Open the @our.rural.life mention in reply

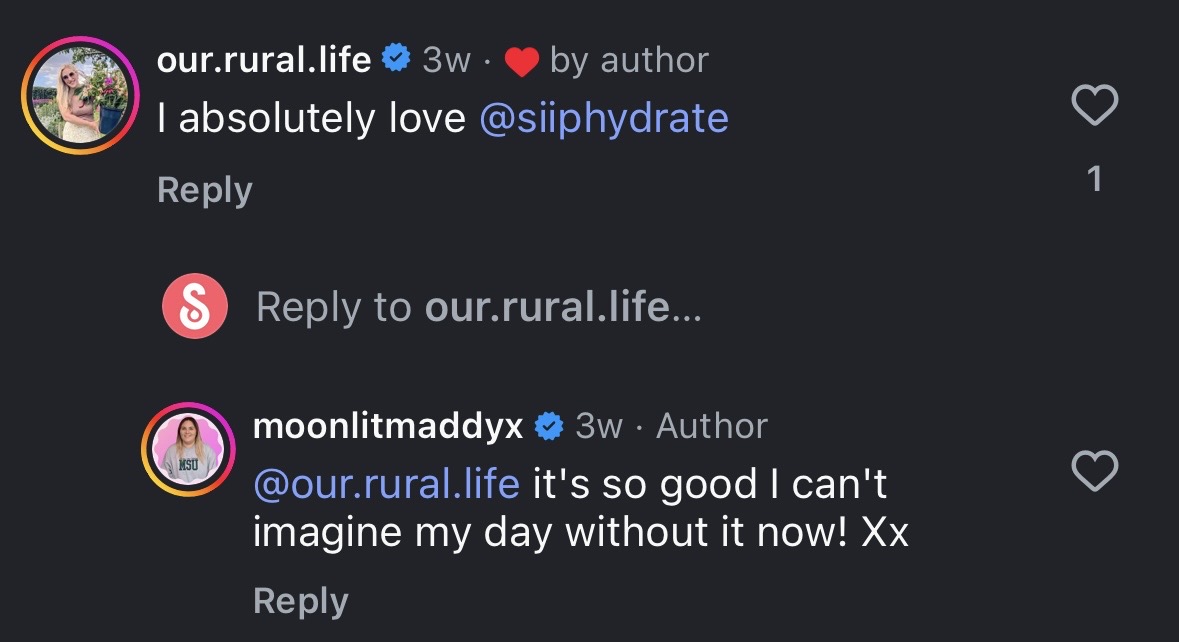click(x=386, y=484)
